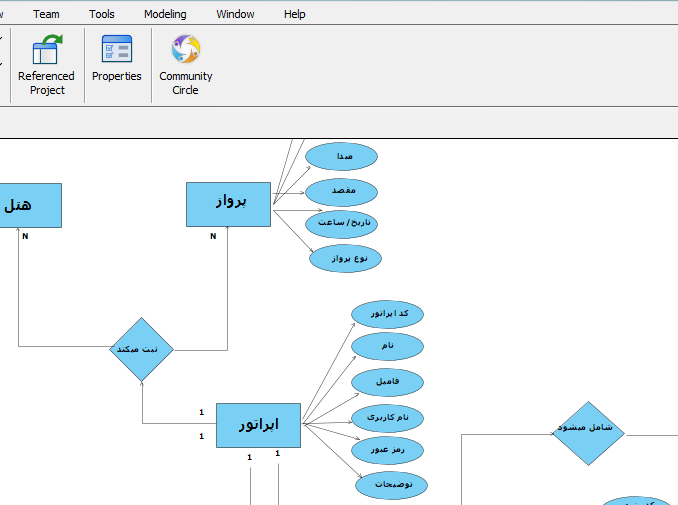Open the Window menu
The width and height of the screenshot is (678, 505).
click(235, 14)
